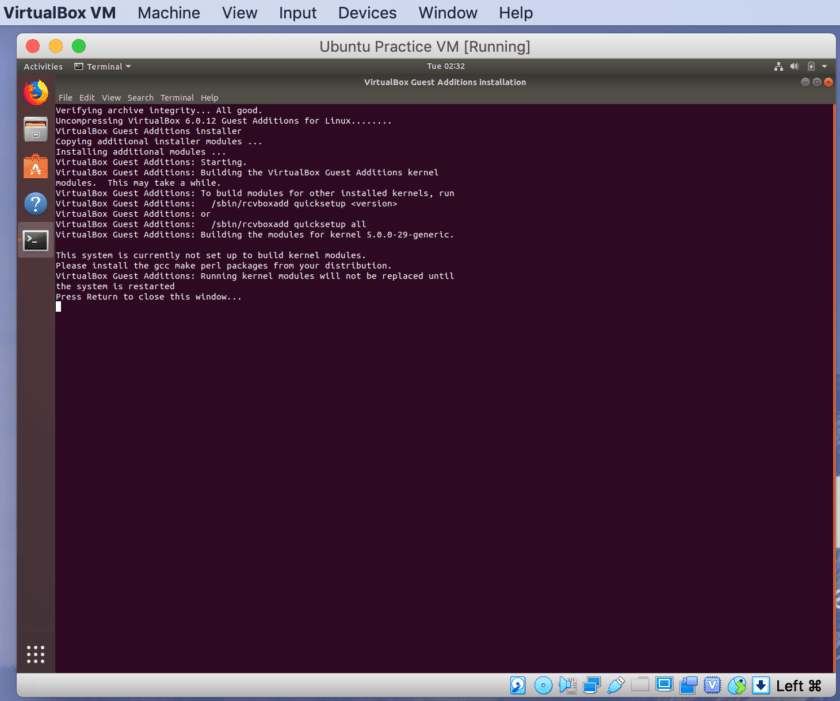Launch the Files manager from the dock

(x=35, y=130)
